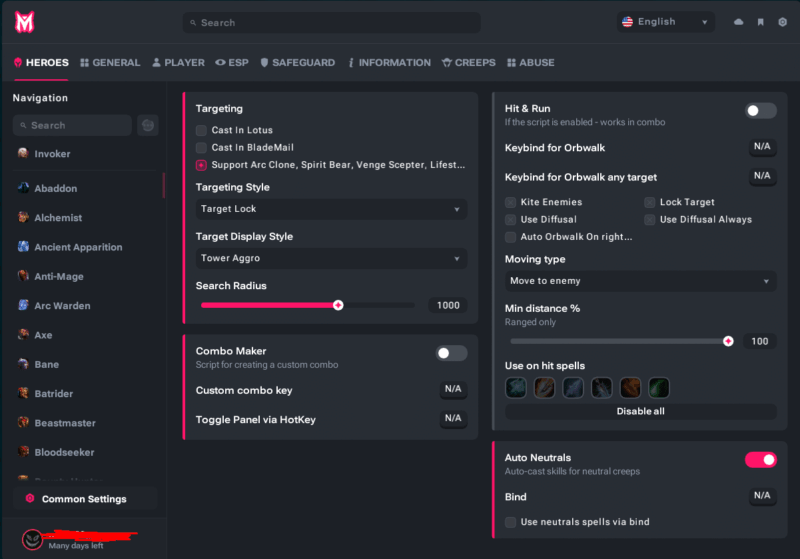800x559 pixels.
Task: Toggle the fifth on-hit spell icon
Action: [x=630, y=388]
